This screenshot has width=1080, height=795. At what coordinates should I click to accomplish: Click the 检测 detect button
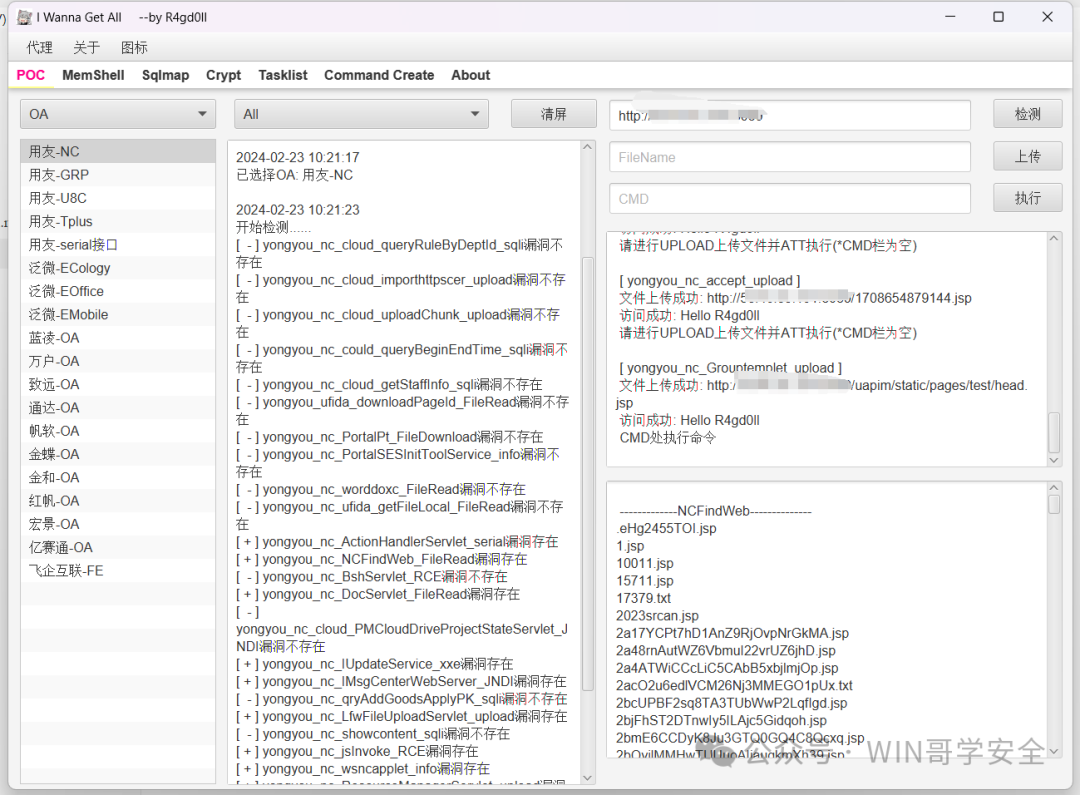pyautogui.click(x=1028, y=114)
